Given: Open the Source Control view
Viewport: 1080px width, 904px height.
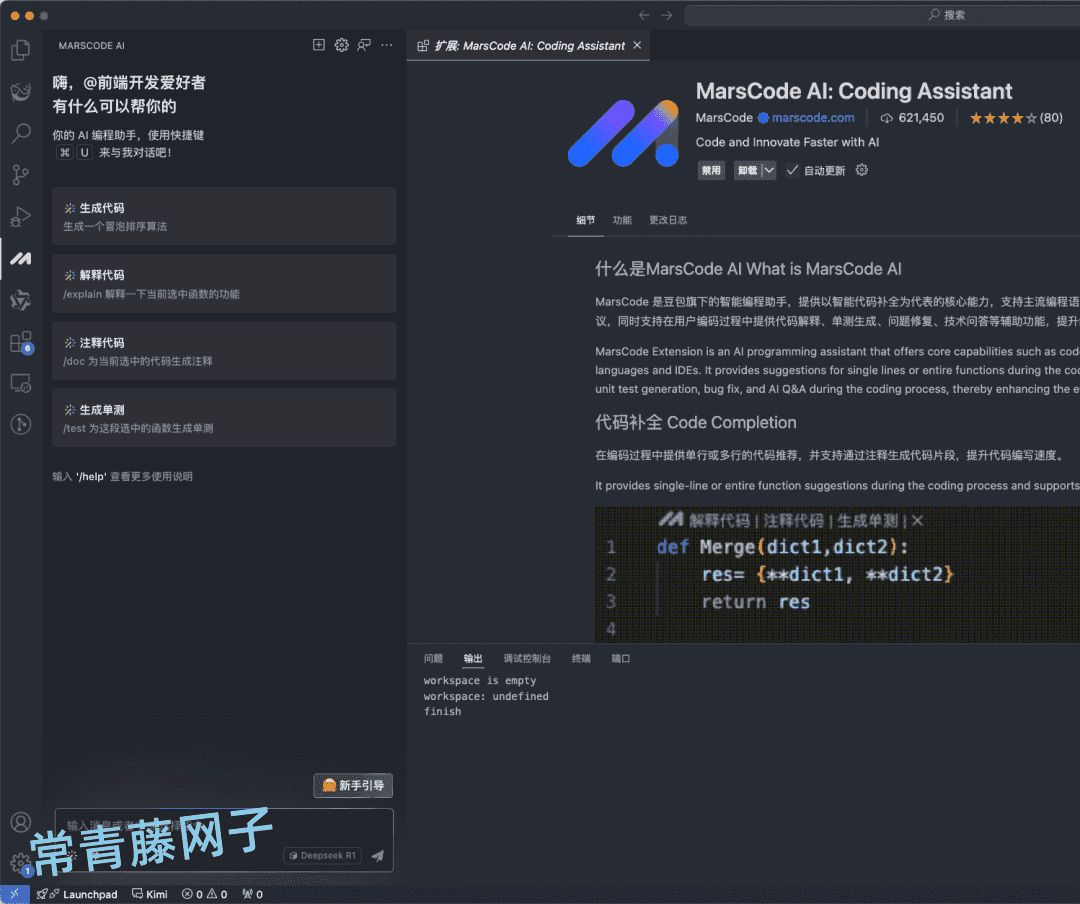Looking at the screenshot, I should 21,175.
